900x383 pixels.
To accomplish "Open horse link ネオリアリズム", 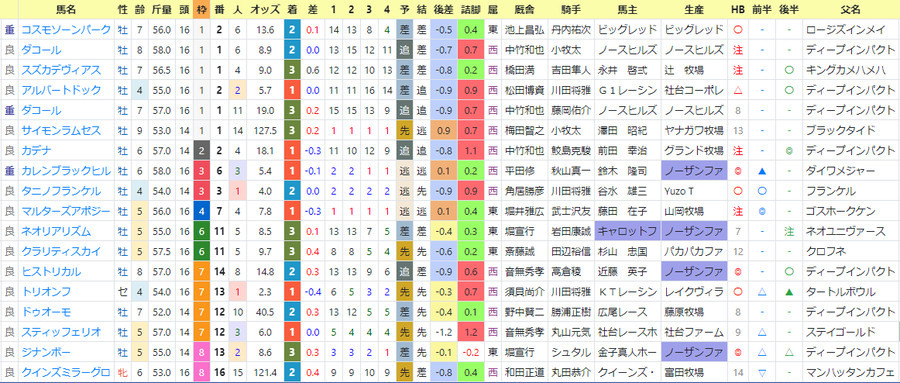I will click(x=56, y=231).
